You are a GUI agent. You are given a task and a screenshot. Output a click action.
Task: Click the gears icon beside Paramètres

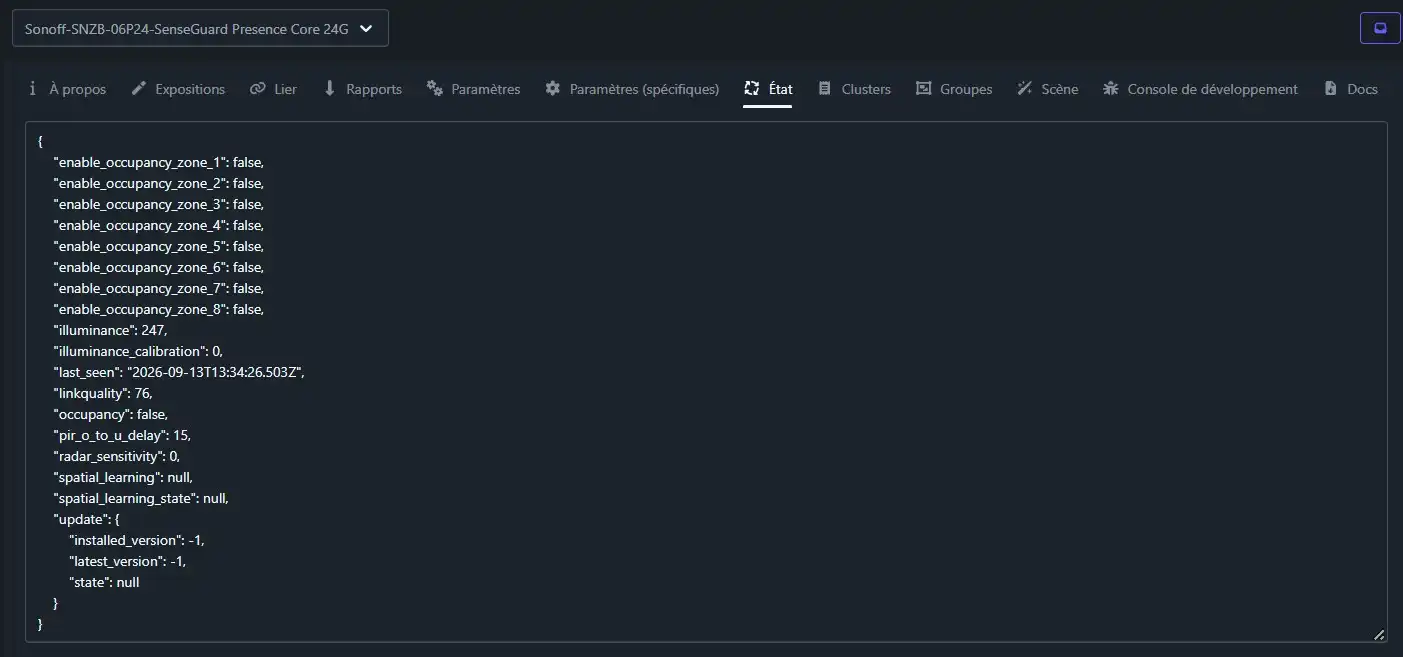click(x=435, y=89)
